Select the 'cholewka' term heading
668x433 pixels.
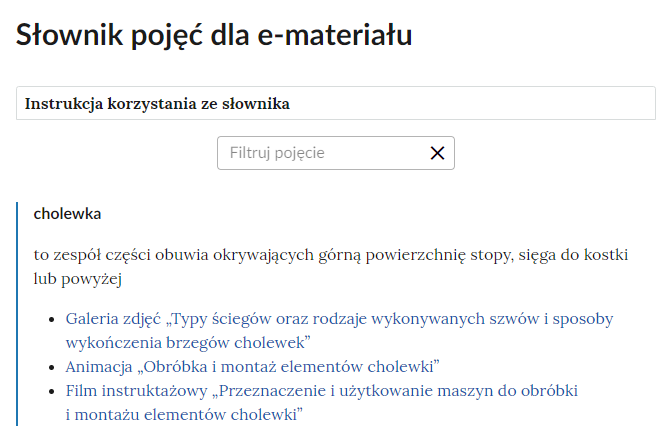(67, 214)
